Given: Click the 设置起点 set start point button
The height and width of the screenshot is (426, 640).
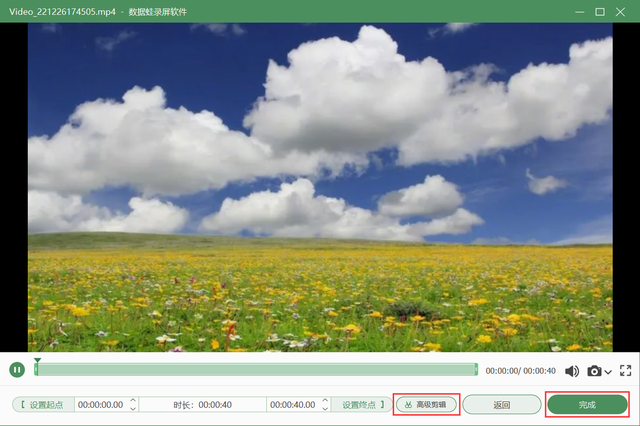Looking at the screenshot, I should pyautogui.click(x=43, y=404).
